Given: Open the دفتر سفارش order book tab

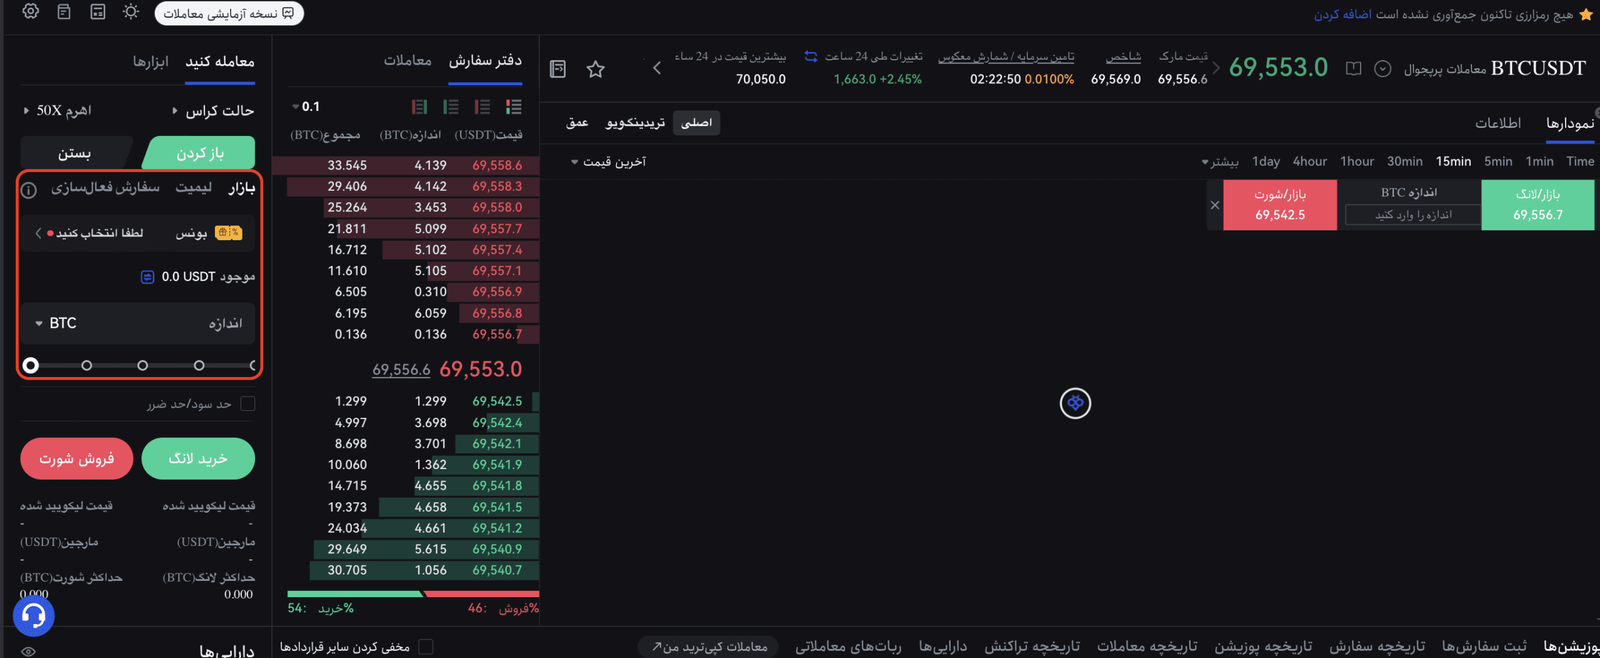Looking at the screenshot, I should point(485,60).
